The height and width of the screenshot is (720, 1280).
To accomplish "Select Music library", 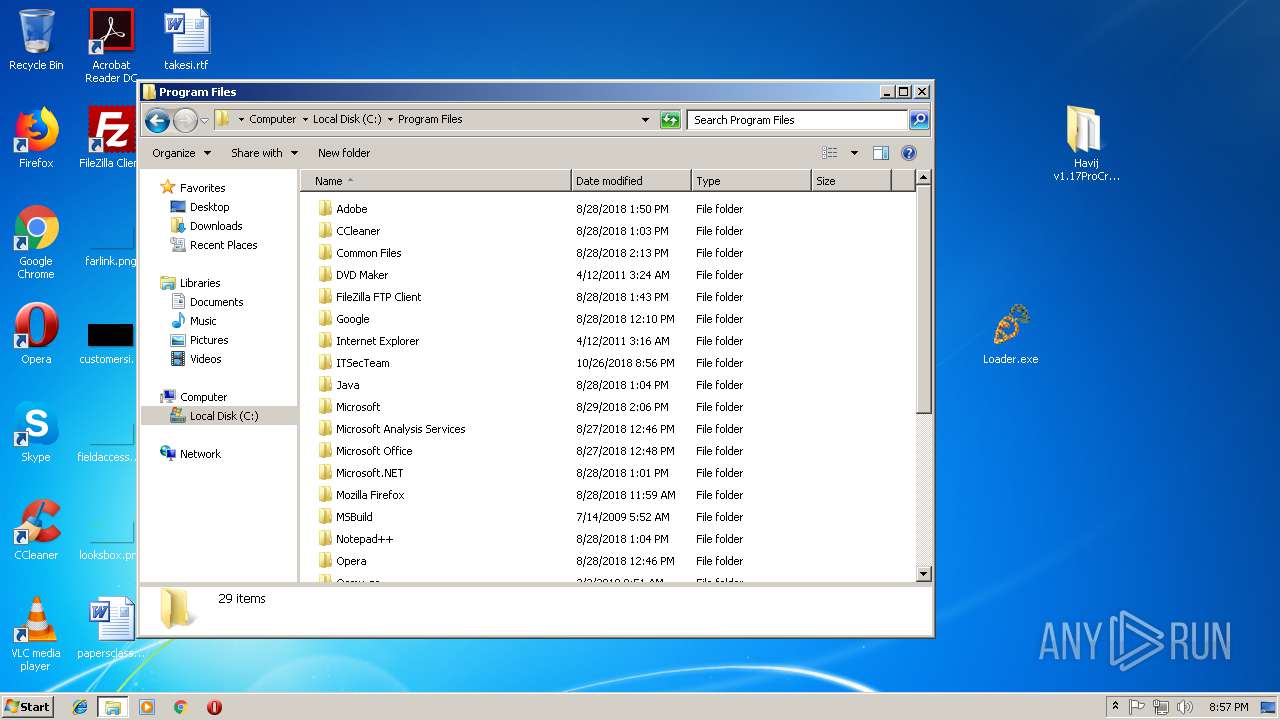I will tap(203, 321).
